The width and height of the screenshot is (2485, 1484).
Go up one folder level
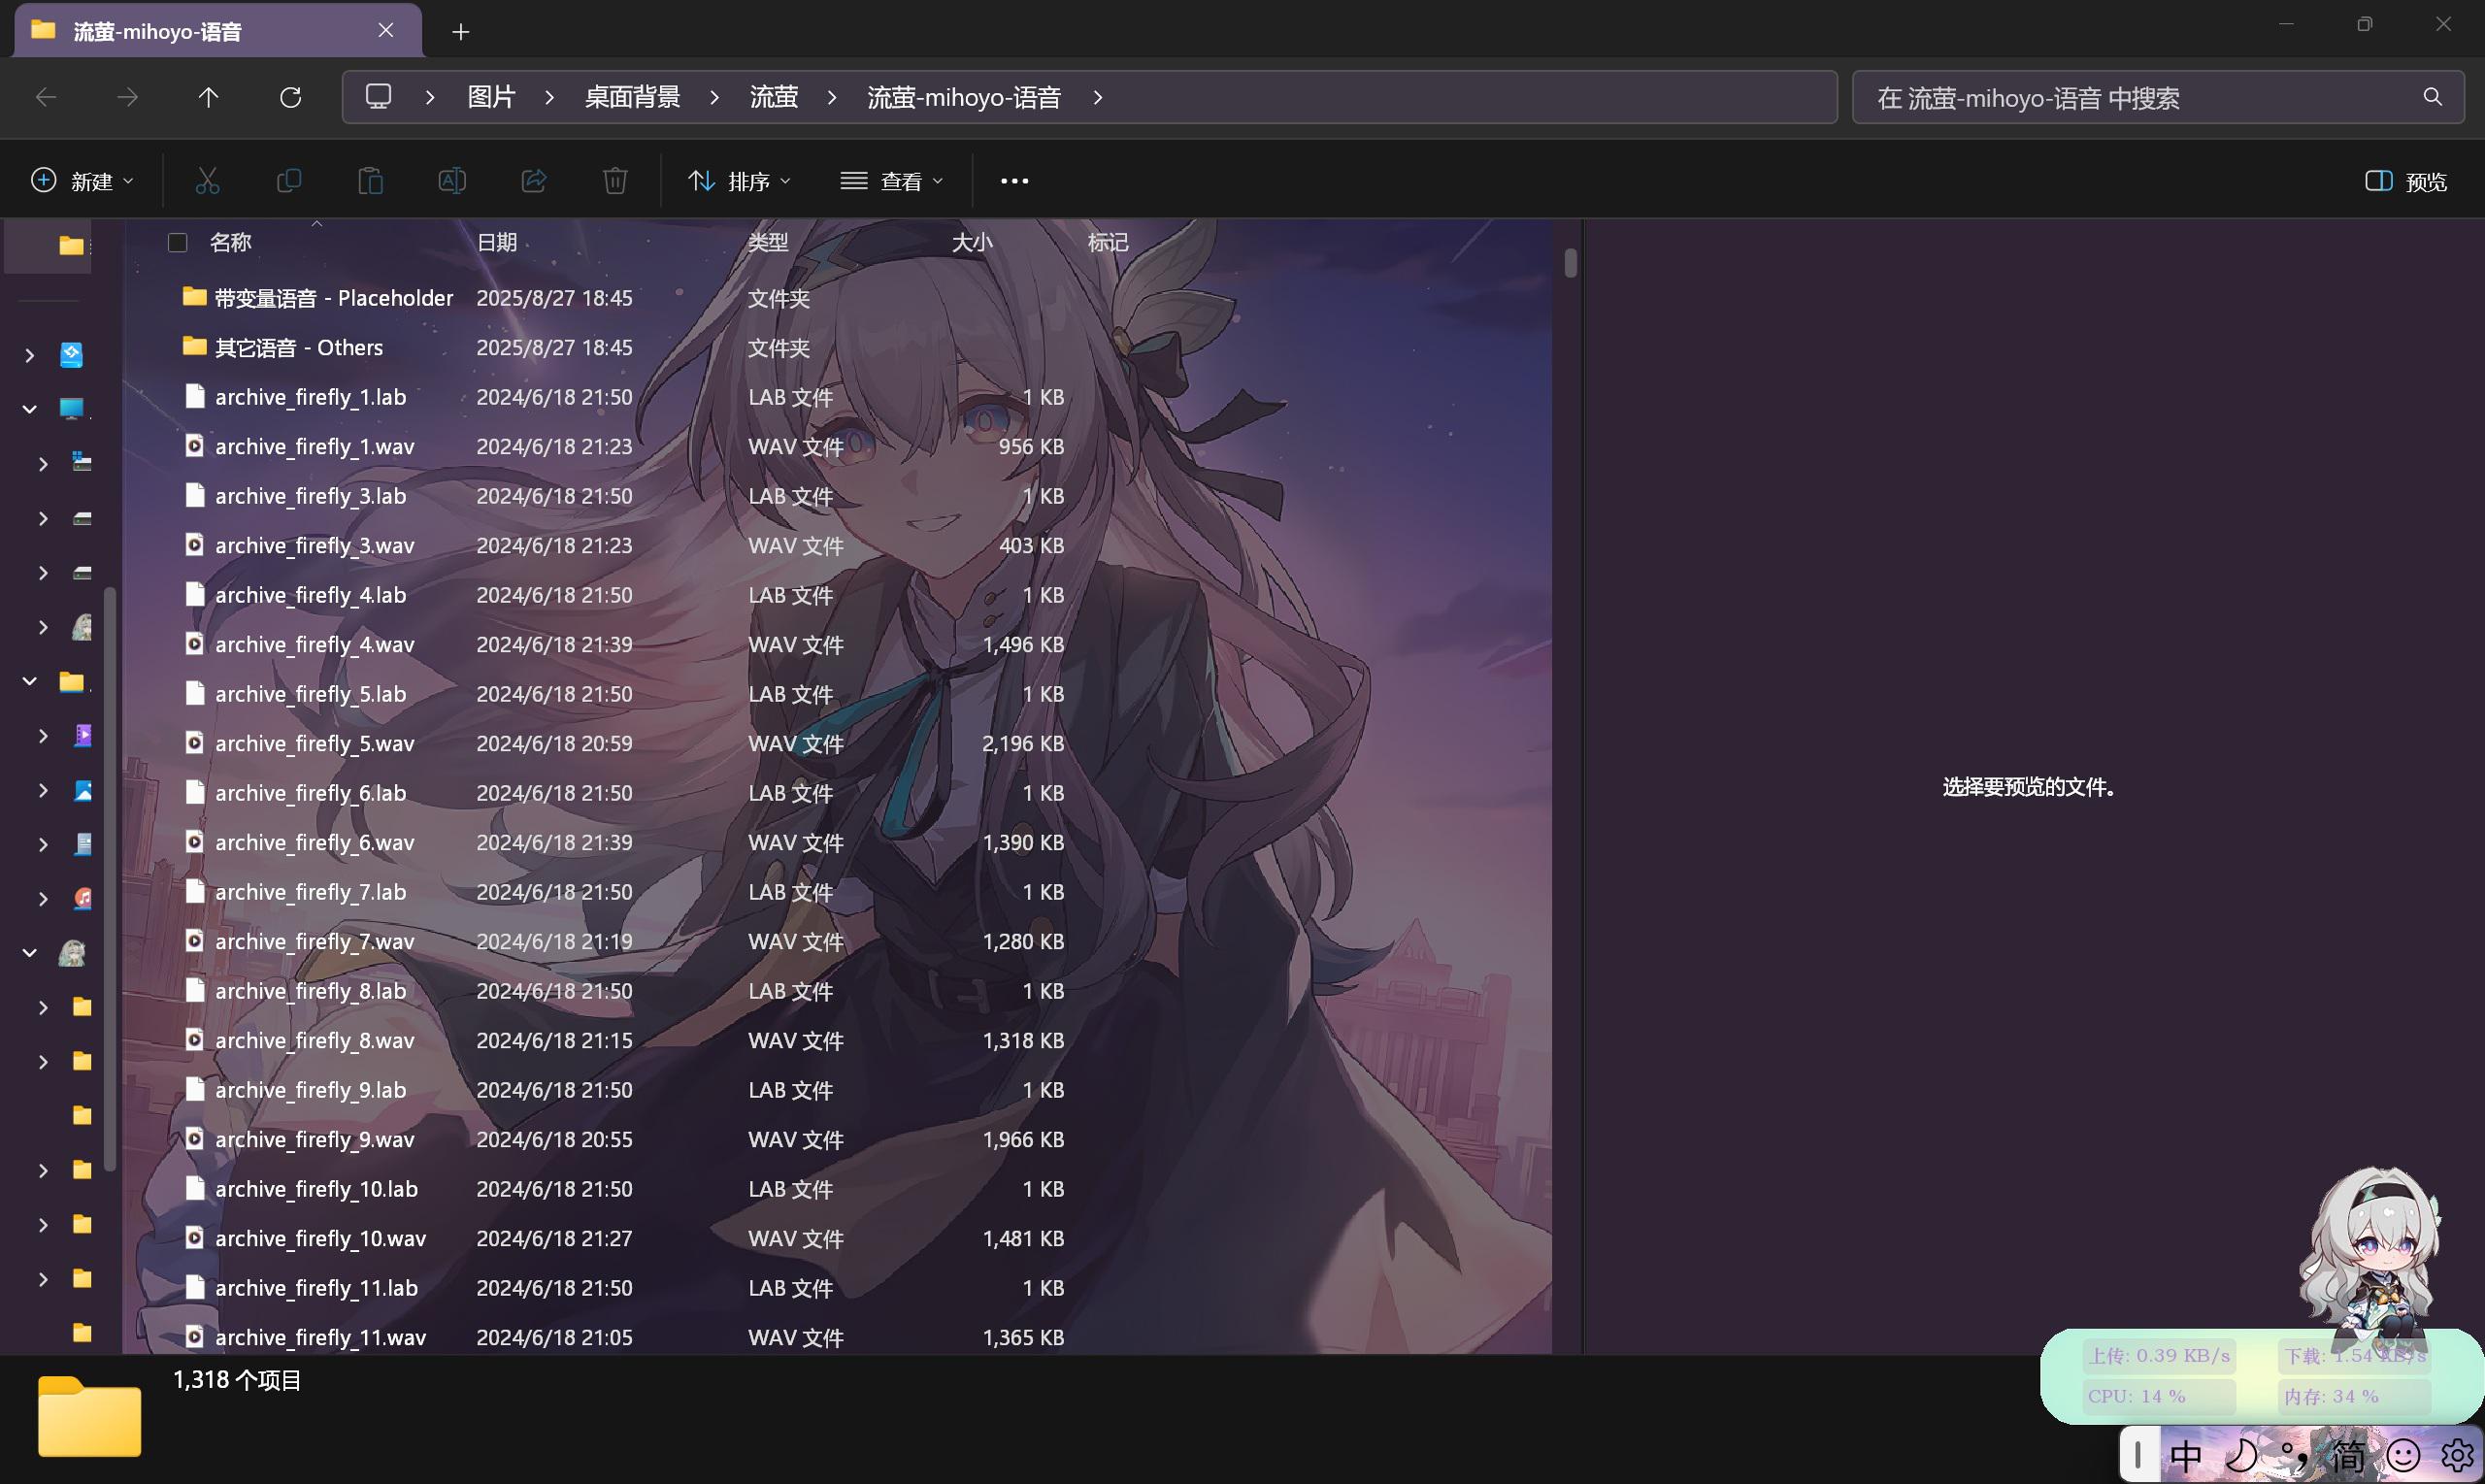click(208, 97)
